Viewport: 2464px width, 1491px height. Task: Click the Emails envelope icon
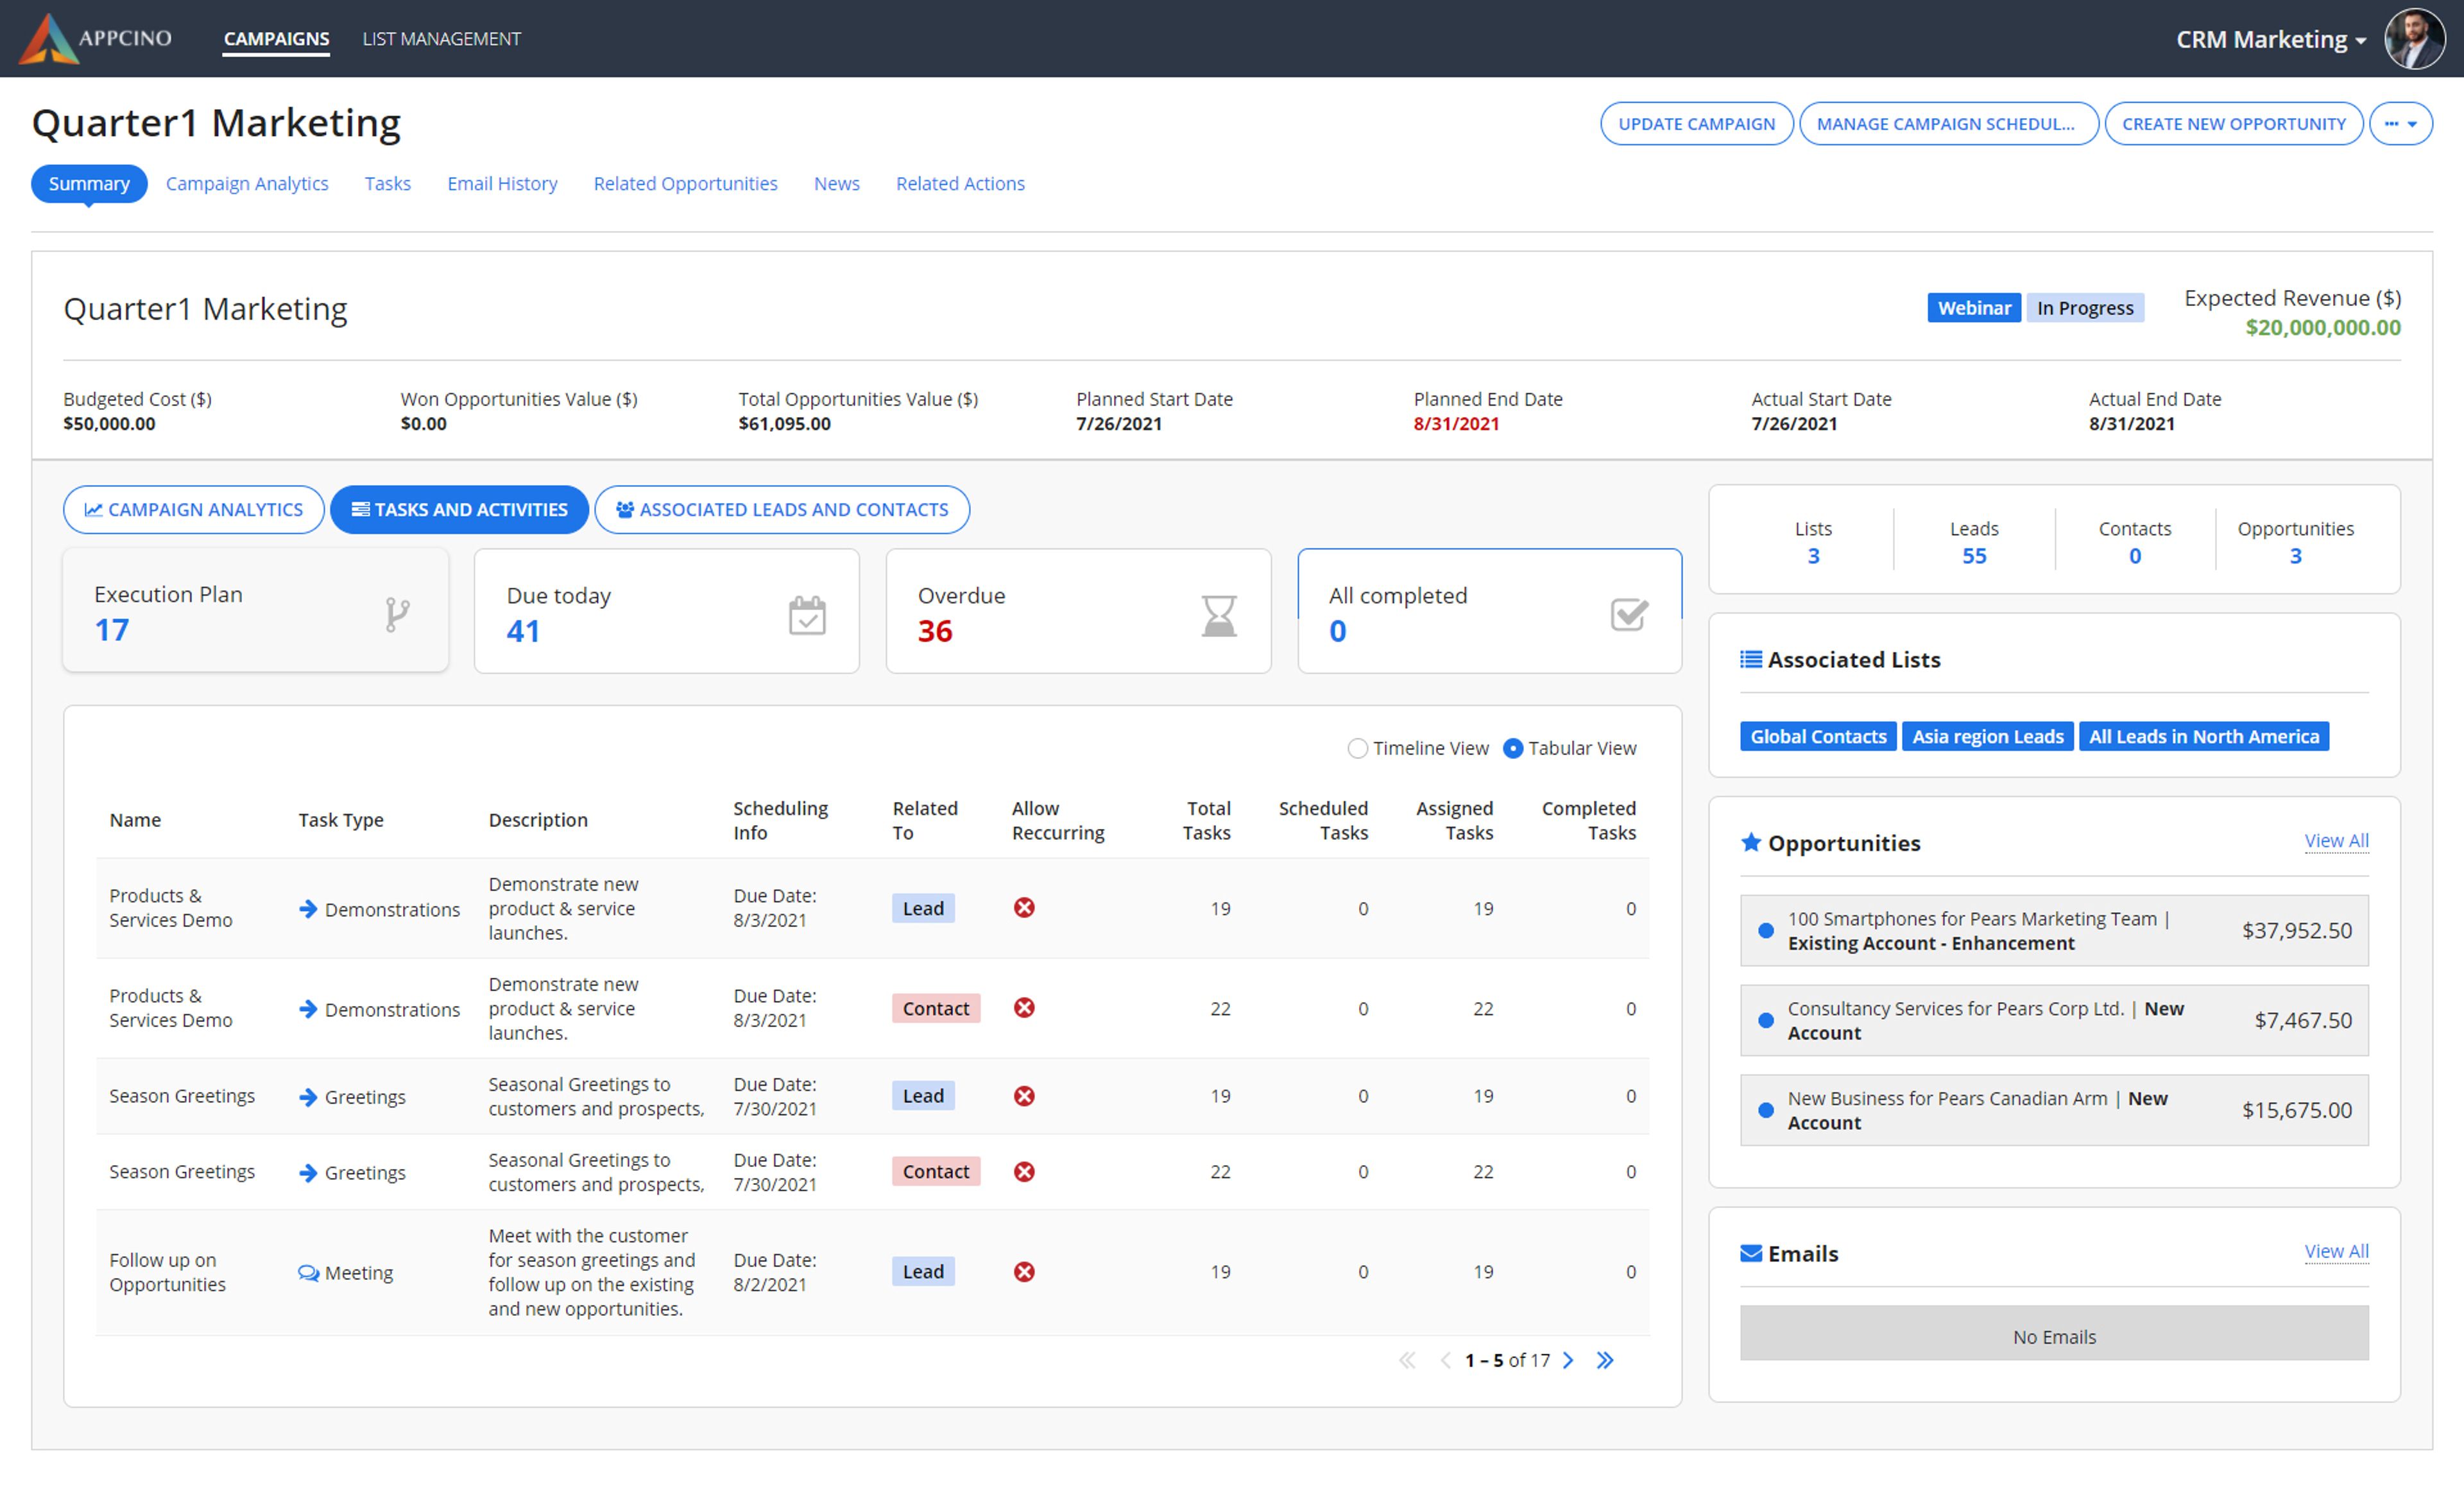point(1751,1253)
